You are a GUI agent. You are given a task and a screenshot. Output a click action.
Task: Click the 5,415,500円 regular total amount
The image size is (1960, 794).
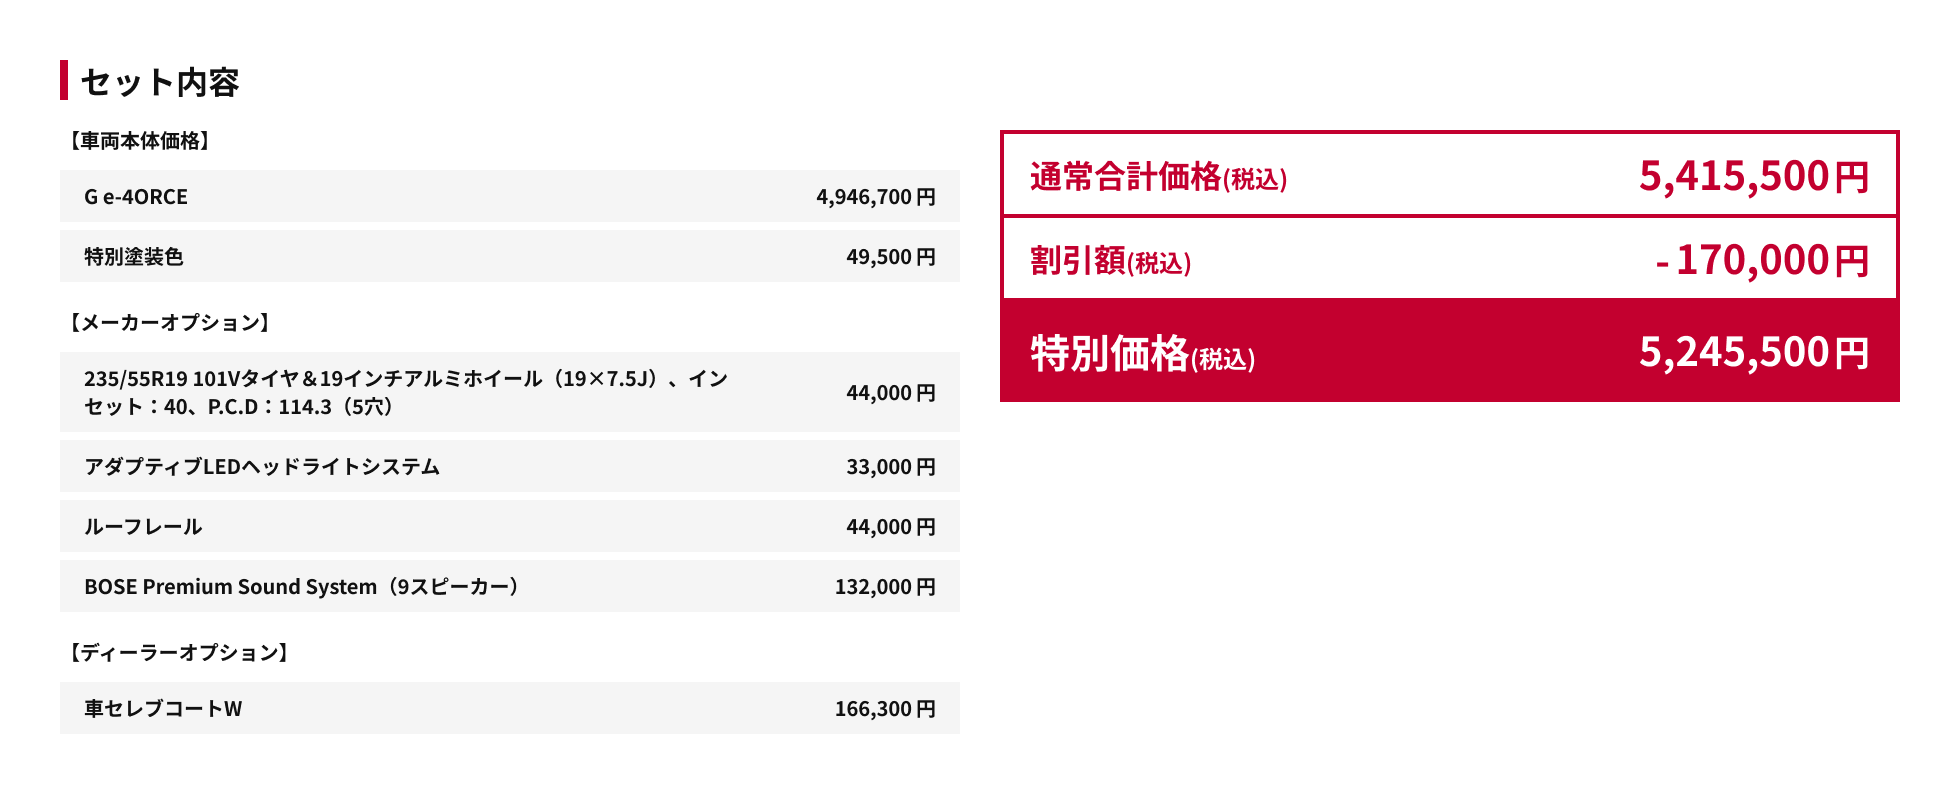(1753, 176)
